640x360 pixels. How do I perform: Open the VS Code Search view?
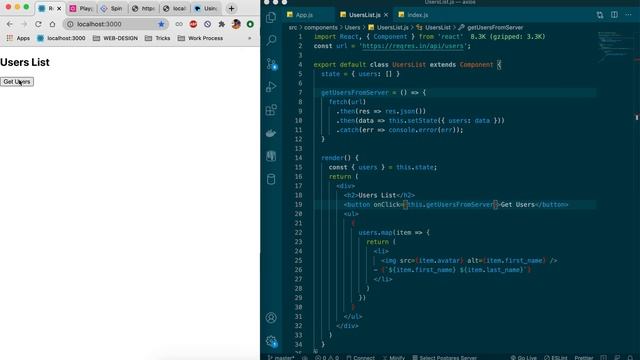[271, 40]
